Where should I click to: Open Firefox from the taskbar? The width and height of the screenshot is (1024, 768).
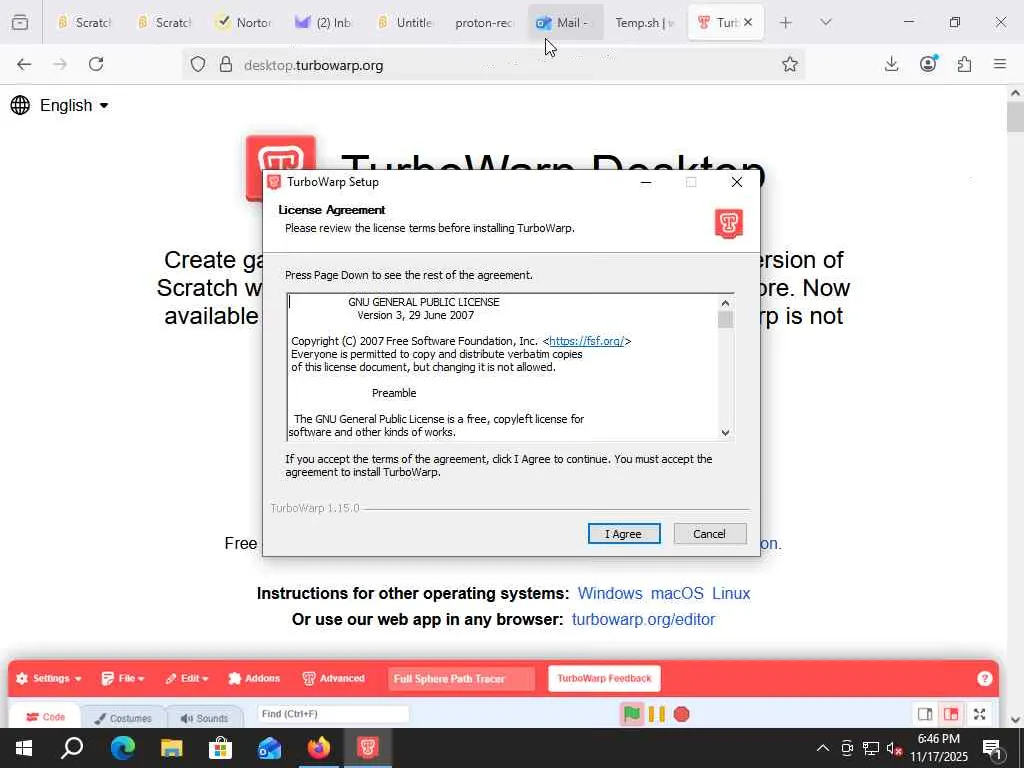319,748
